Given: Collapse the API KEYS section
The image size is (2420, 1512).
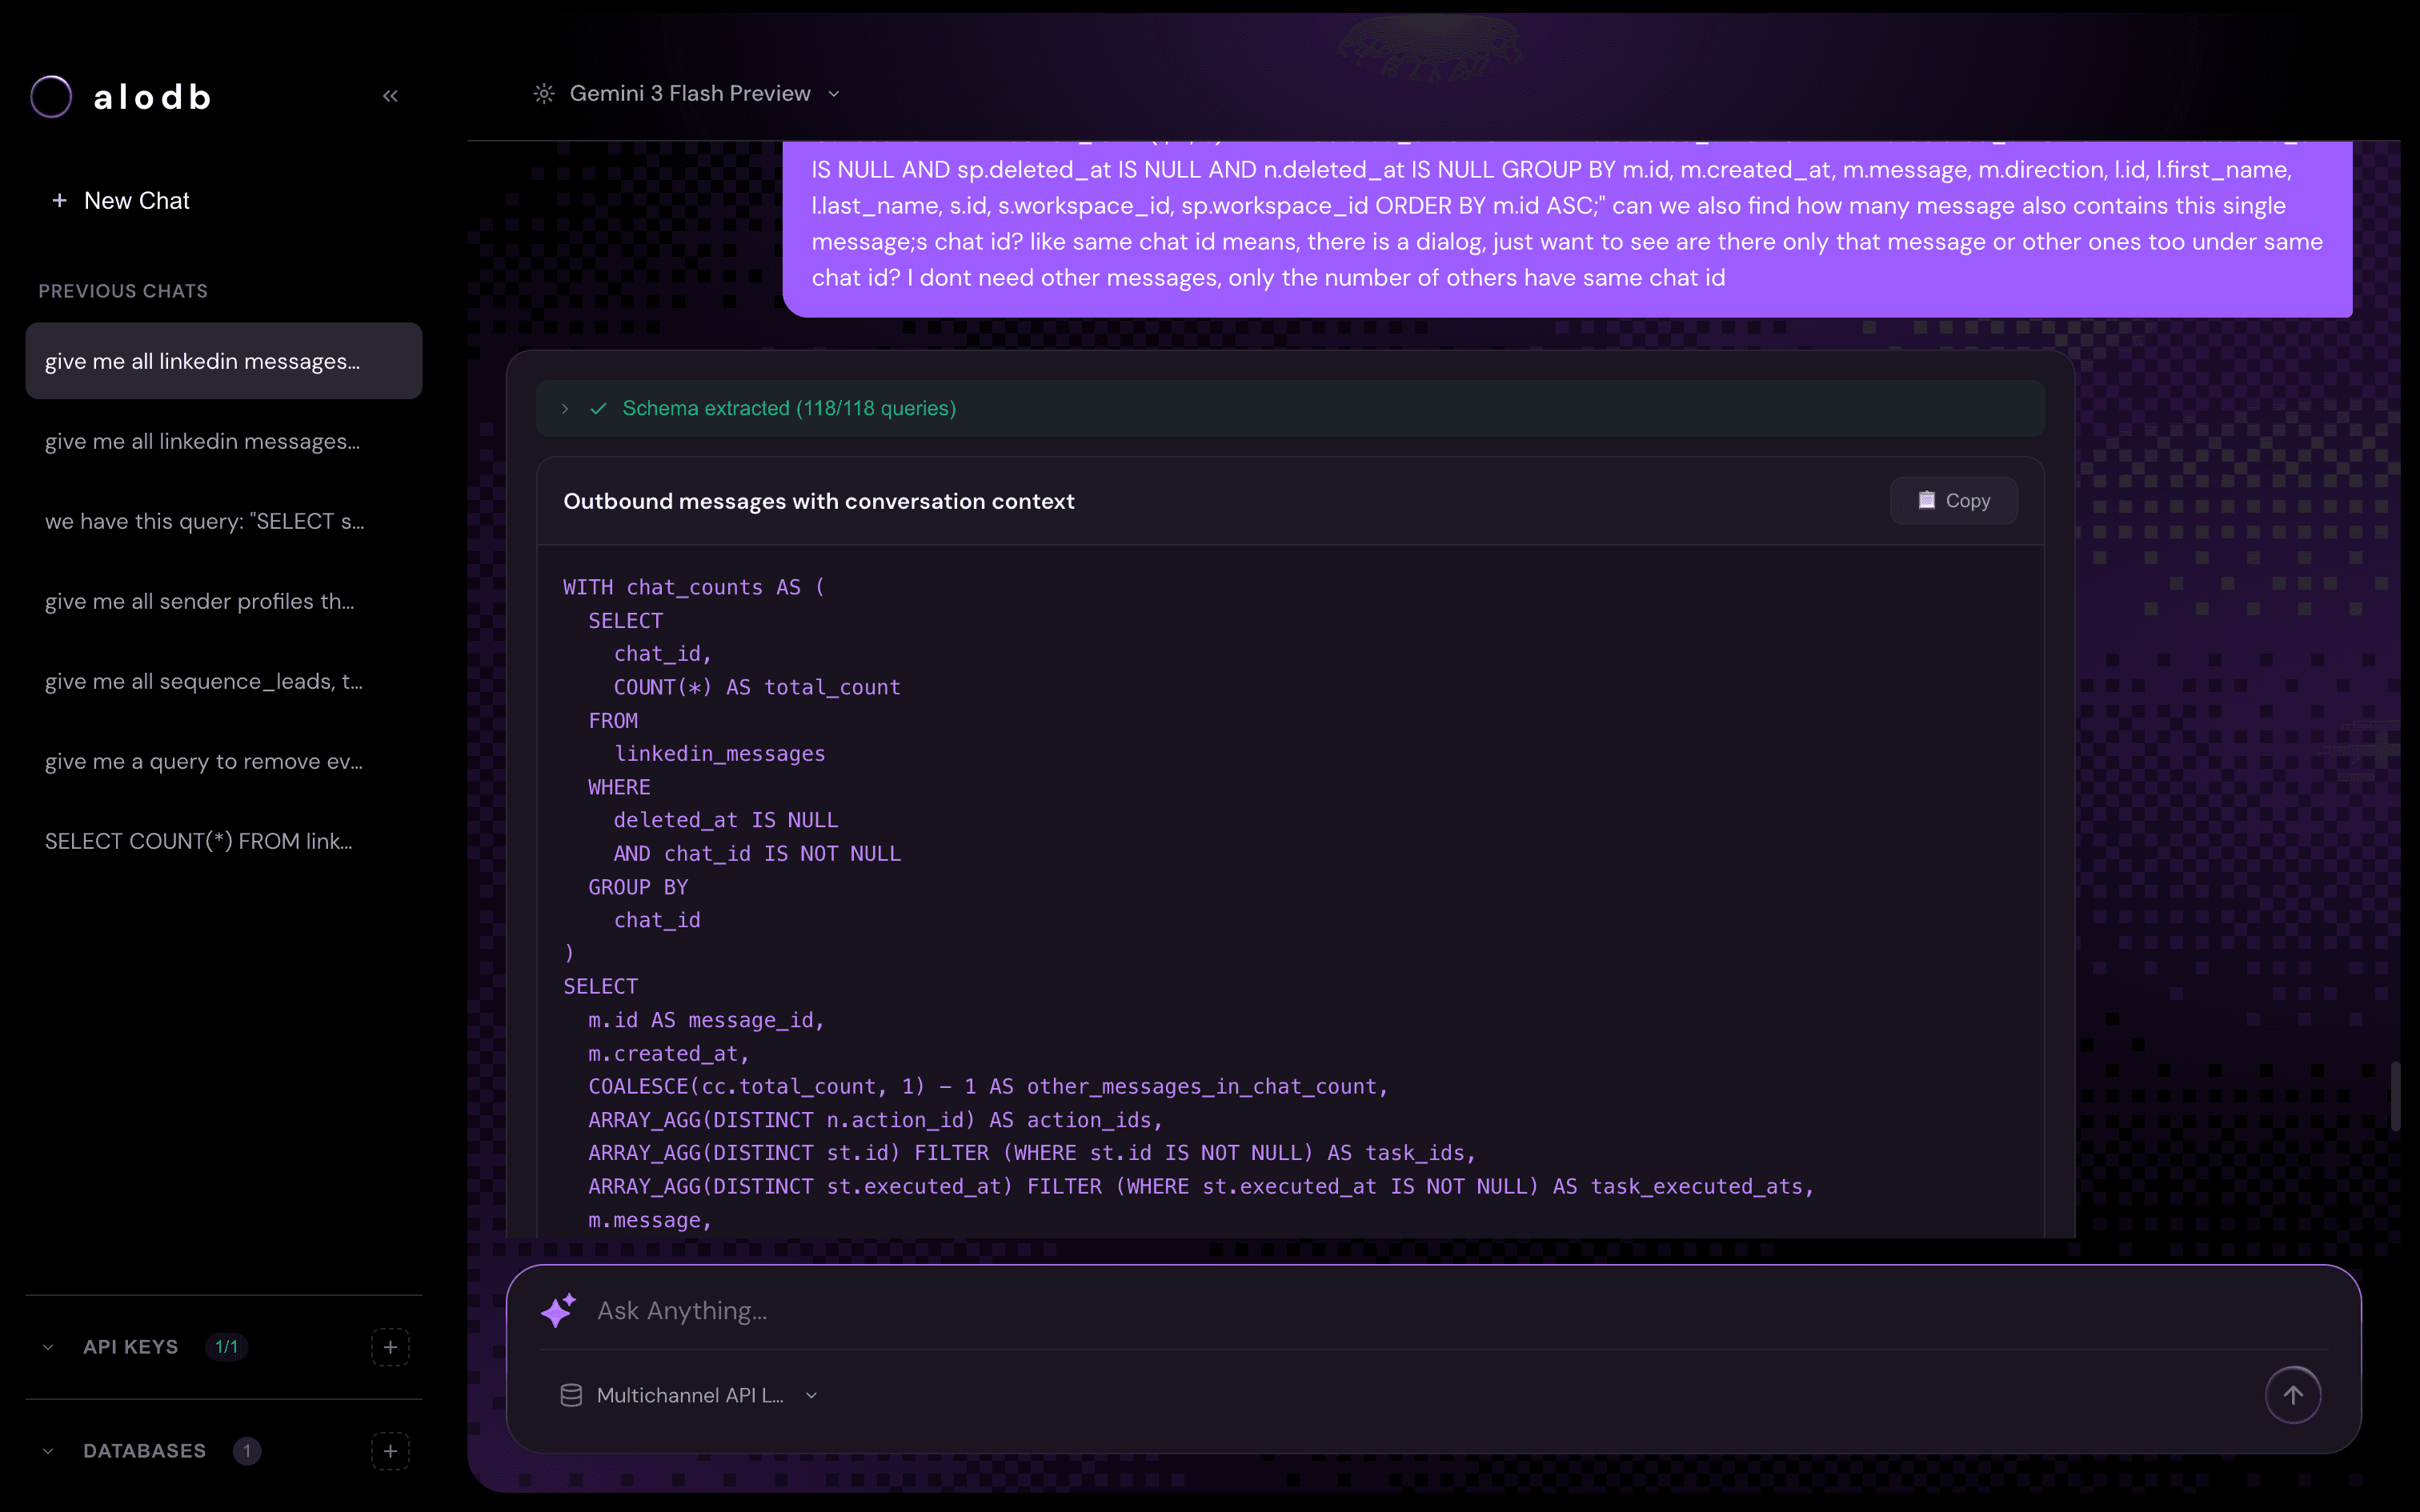Looking at the screenshot, I should 48,1346.
